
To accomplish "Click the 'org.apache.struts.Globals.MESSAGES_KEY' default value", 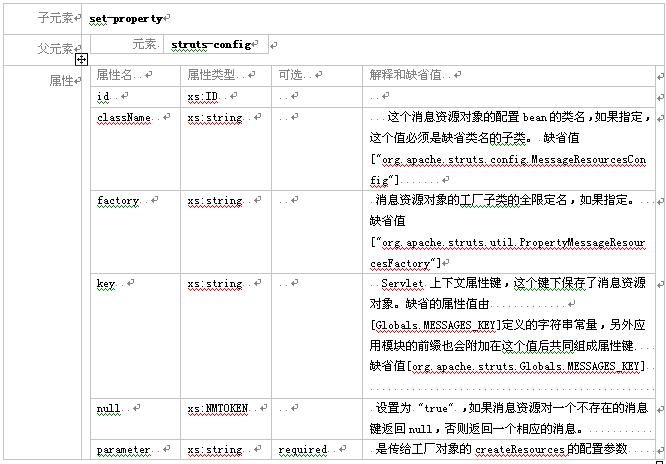I will (526, 366).
